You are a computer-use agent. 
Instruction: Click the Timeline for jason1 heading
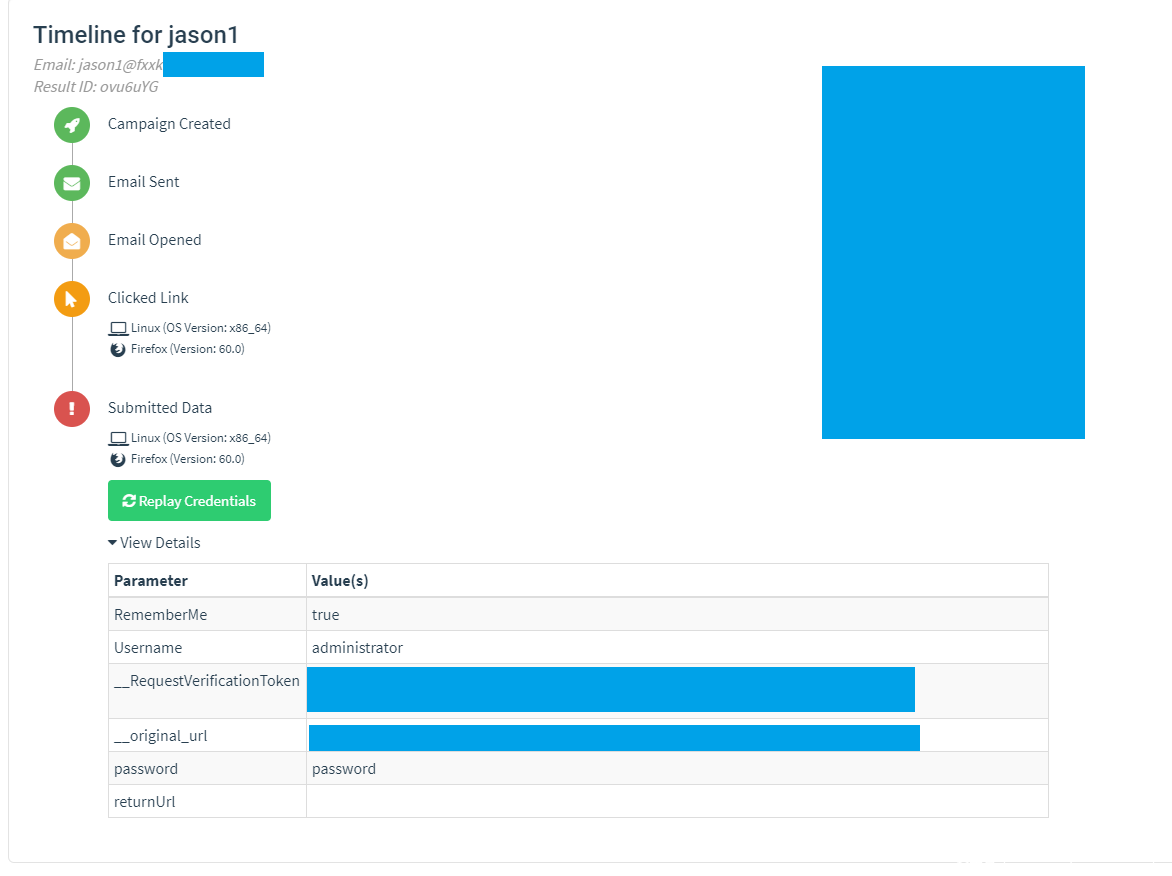136,35
